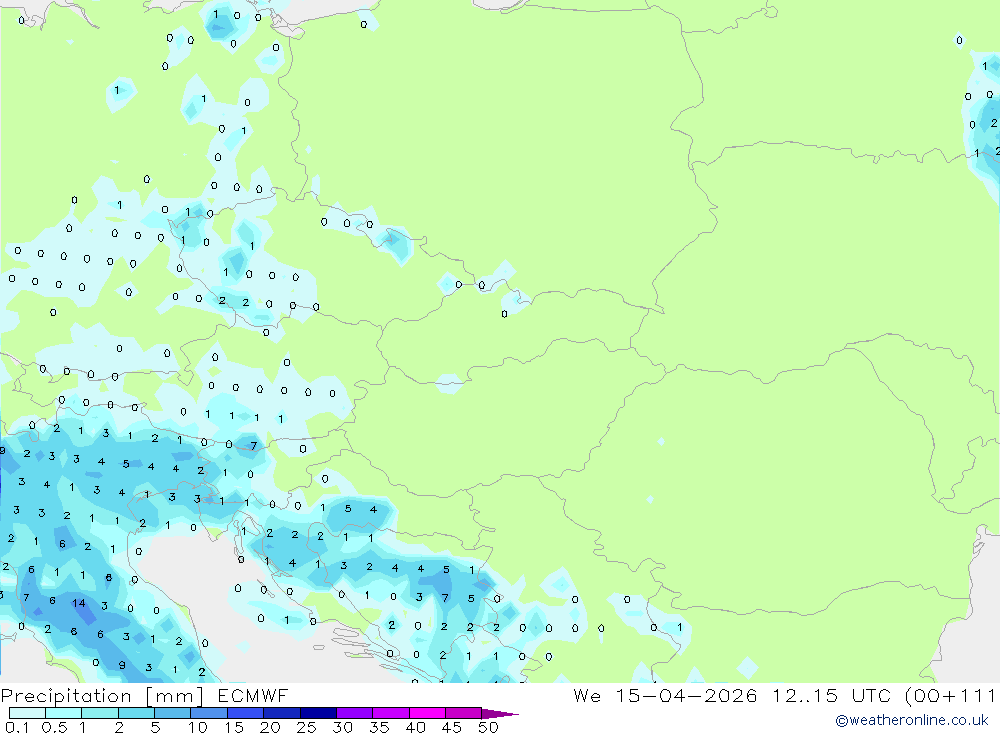
Task: Click the 35–40 mm legend color swatch
Action: point(390,713)
